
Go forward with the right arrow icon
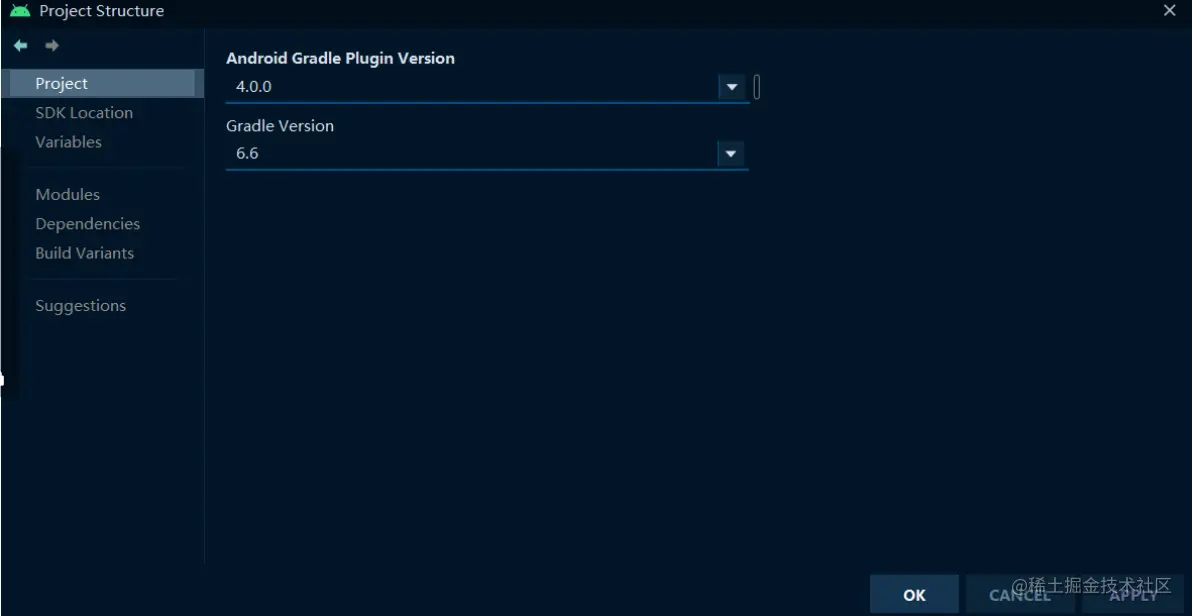click(52, 46)
